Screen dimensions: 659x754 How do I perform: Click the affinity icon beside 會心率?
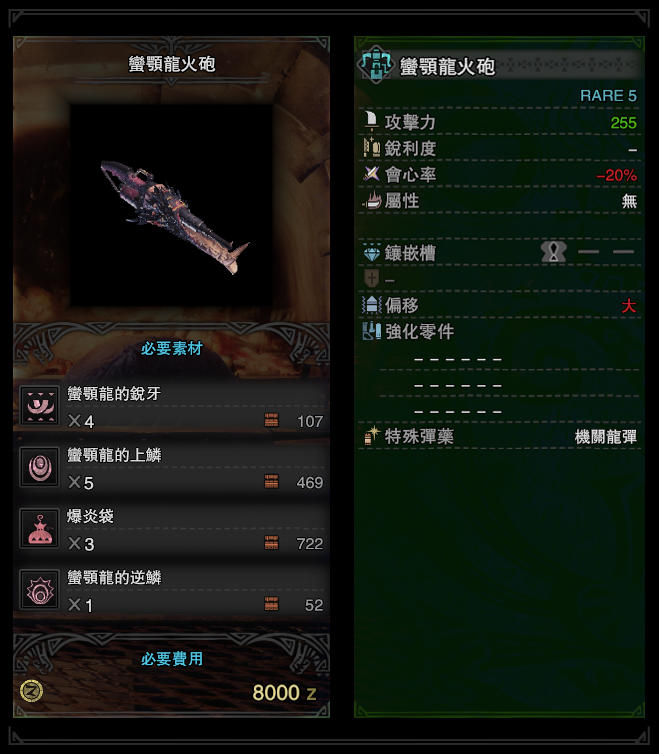tap(371, 174)
